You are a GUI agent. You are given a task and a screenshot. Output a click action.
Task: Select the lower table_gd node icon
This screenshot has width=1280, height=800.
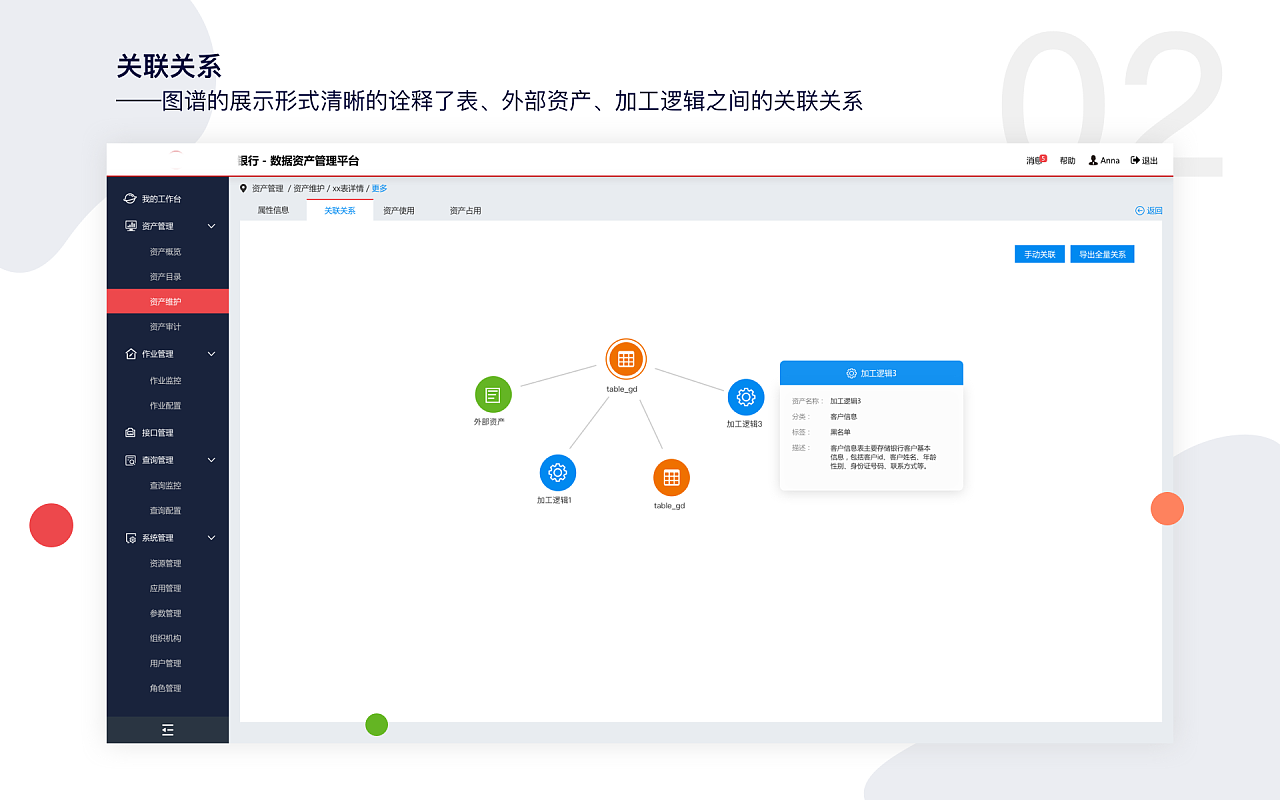[671, 478]
